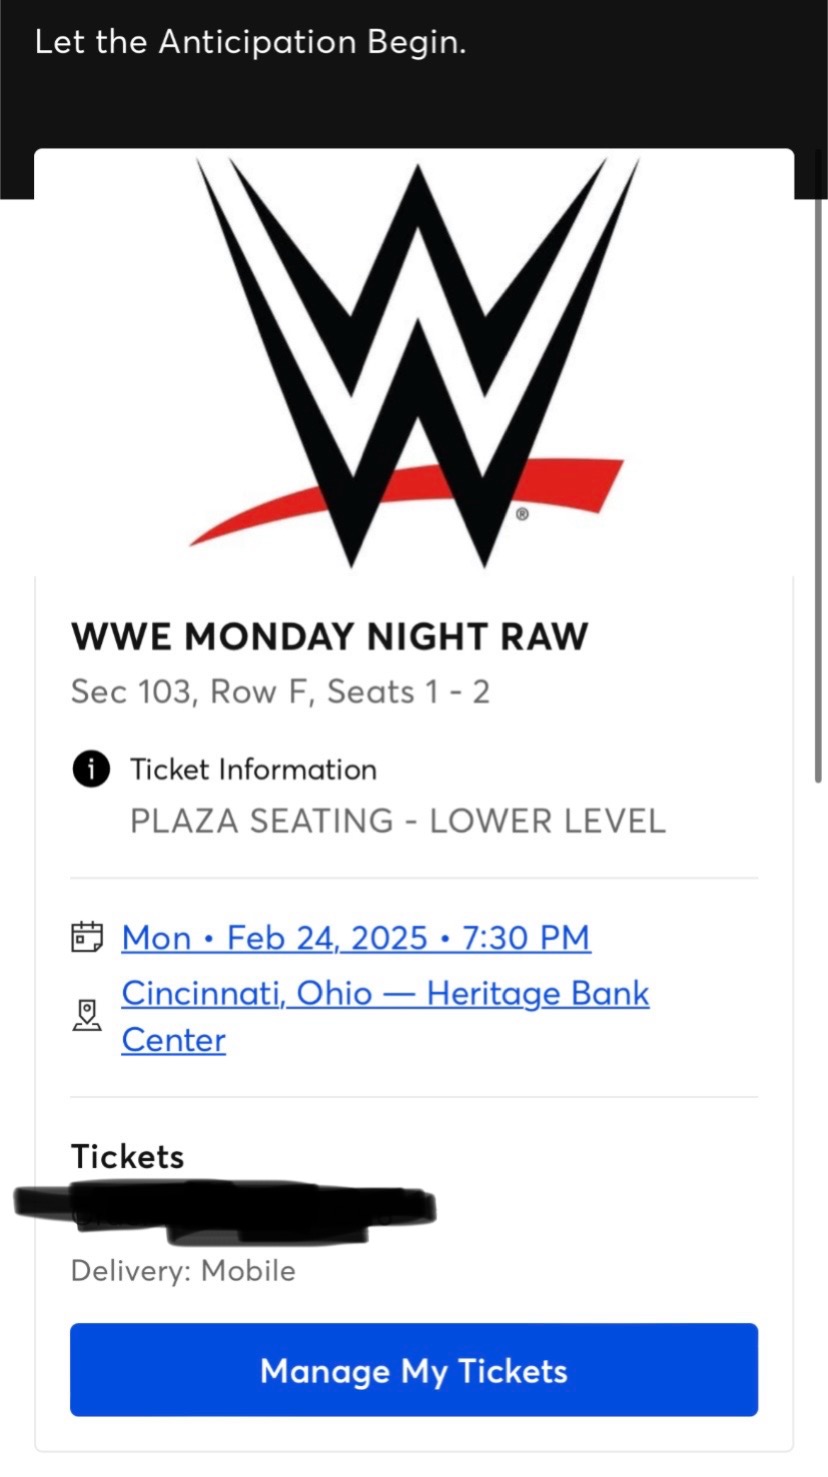Screen dimensions: 828x1477
Task: Tap the location pin icon beside venue
Action: coord(87,1016)
